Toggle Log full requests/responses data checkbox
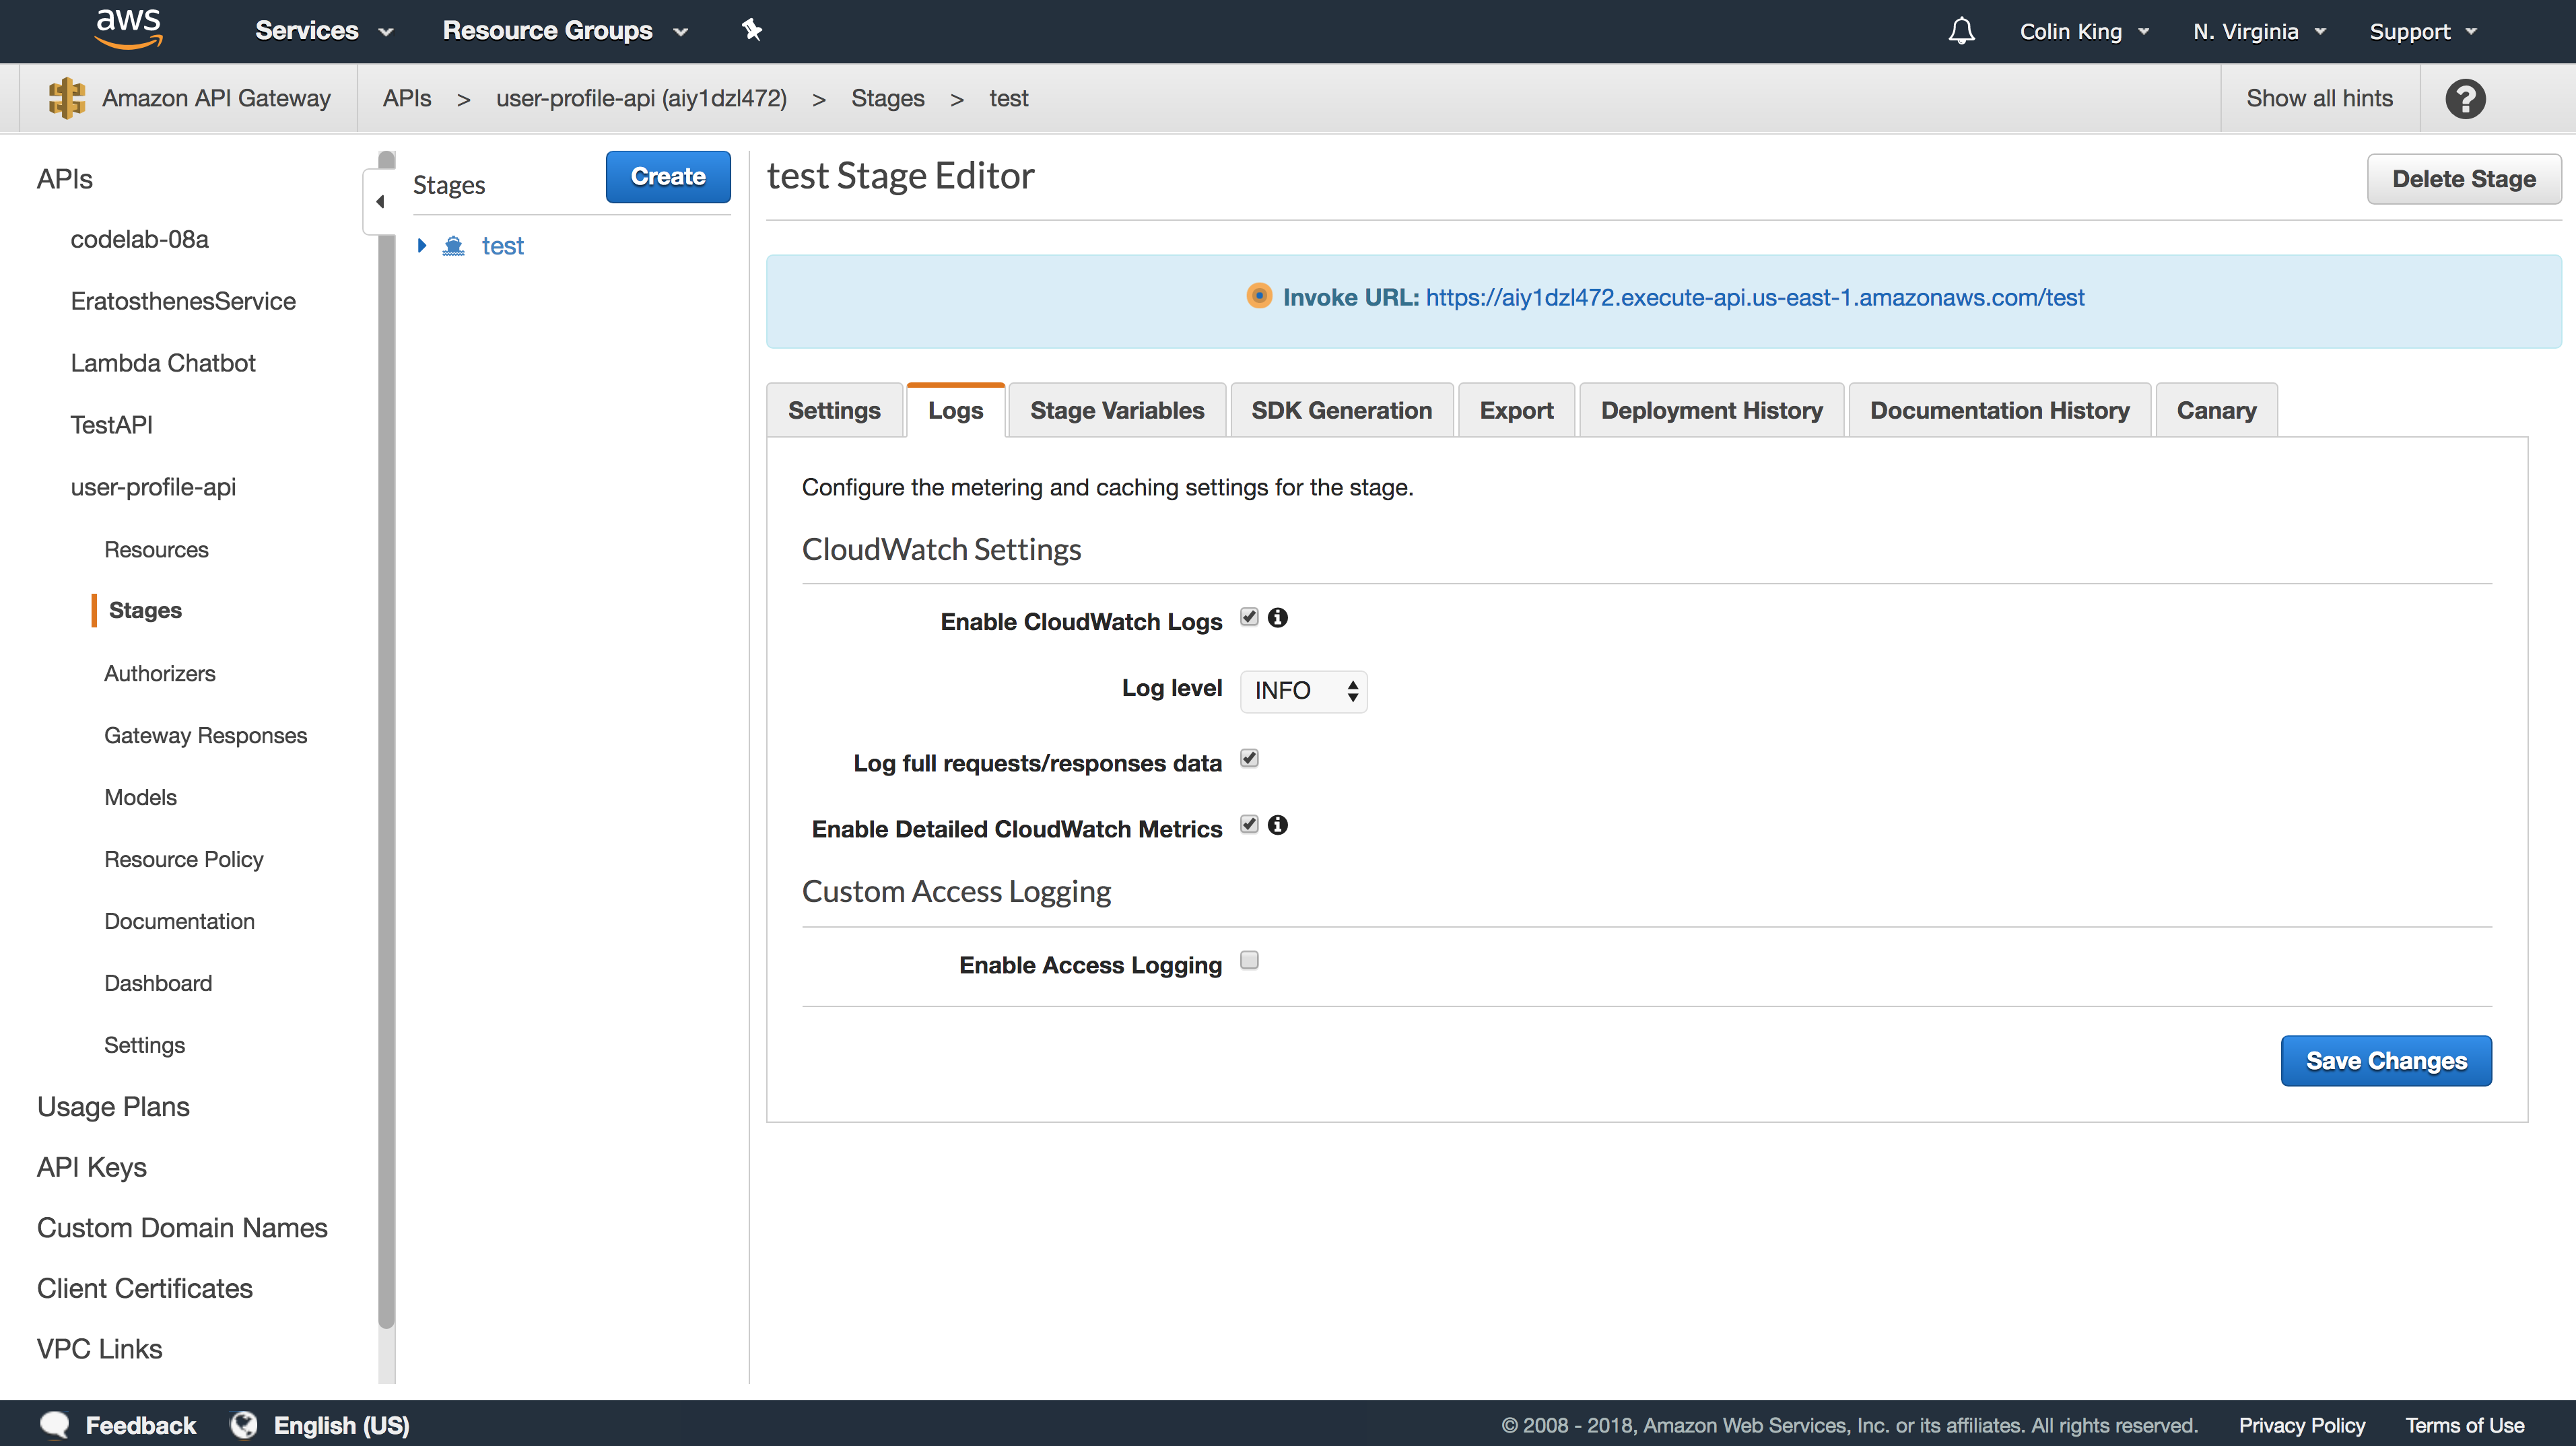Screen dimensions: 2576x1446 [1249, 759]
